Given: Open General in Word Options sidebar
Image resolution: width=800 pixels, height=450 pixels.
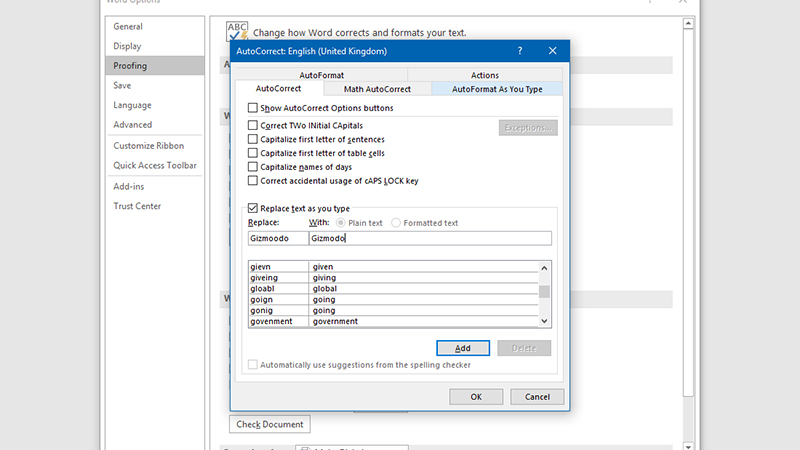Looking at the screenshot, I should pyautogui.click(x=155, y=27).
